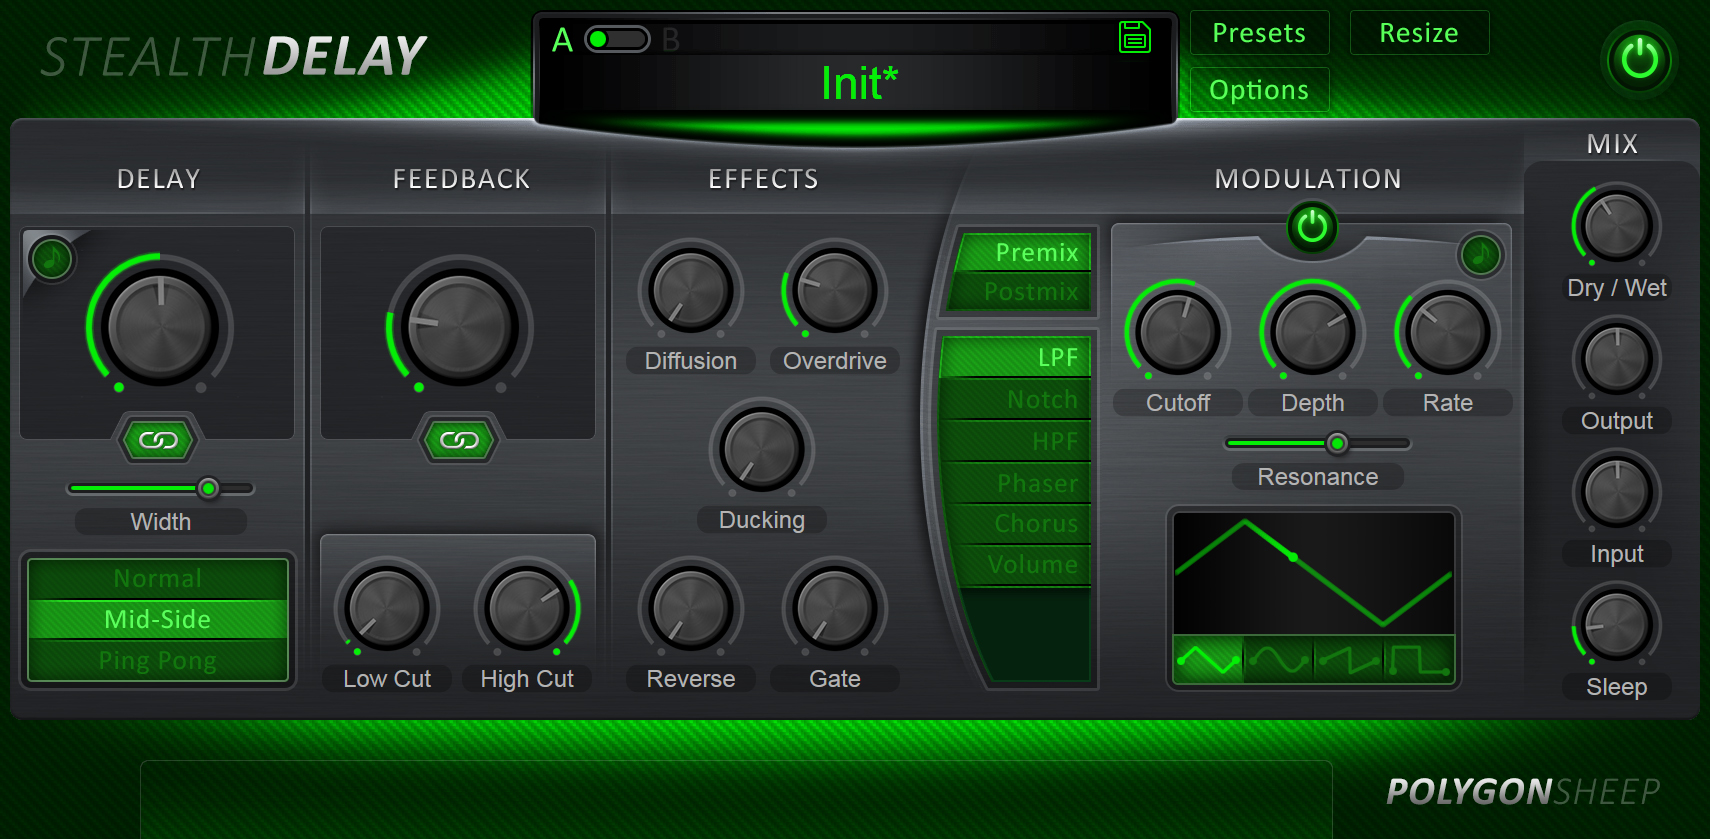Open the Presets menu
Viewport: 1710px width, 839px height.
pyautogui.click(x=1259, y=33)
